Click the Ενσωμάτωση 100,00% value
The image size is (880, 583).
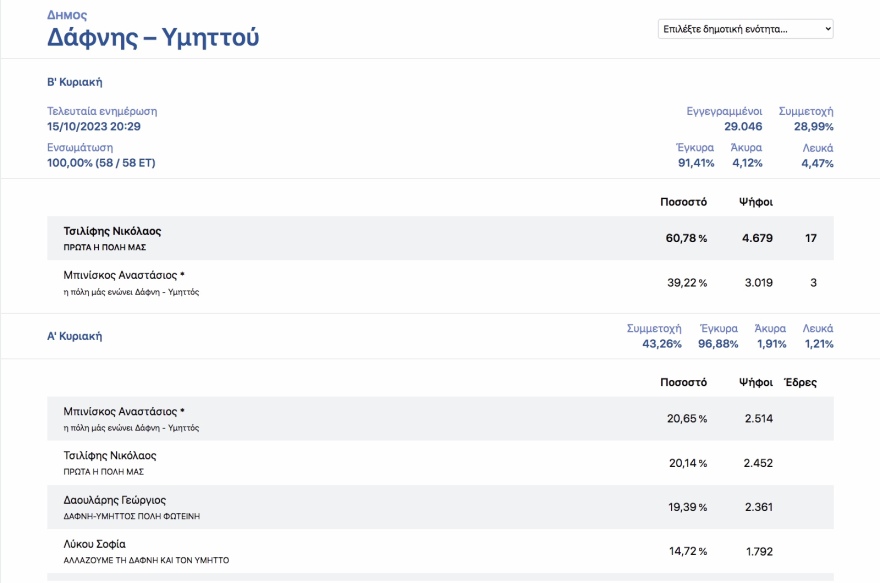click(x=101, y=163)
